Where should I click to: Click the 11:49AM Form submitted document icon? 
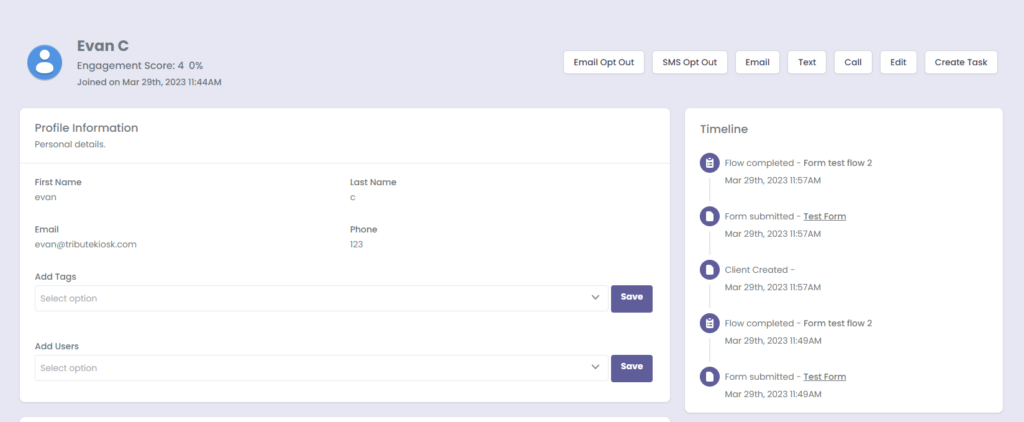pos(709,377)
